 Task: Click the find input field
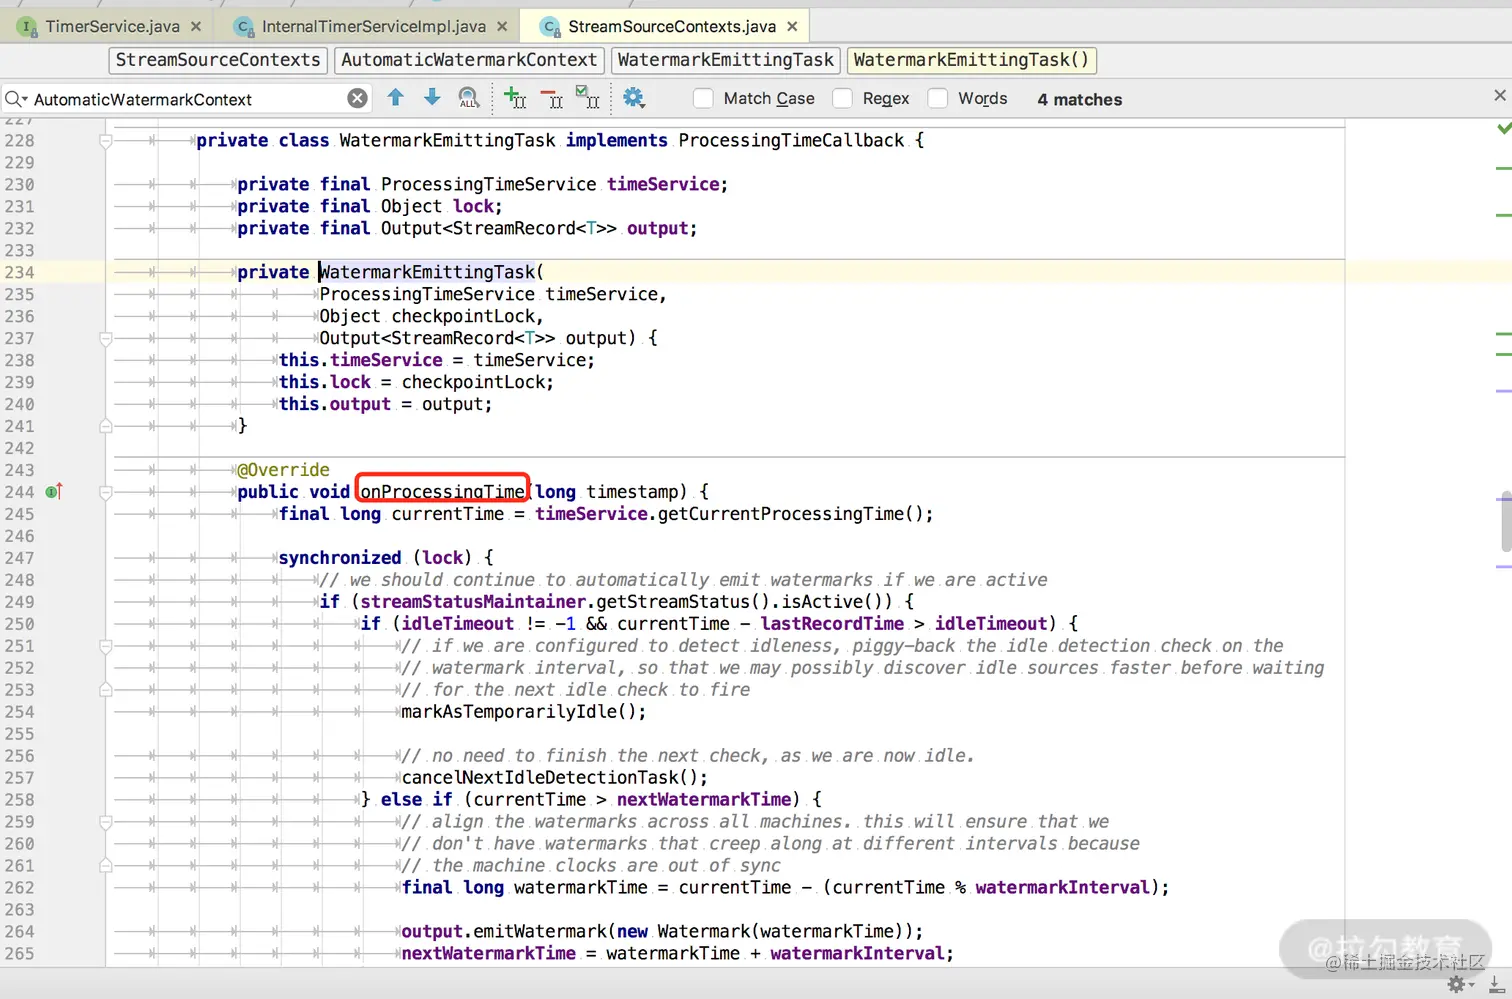pos(188,99)
